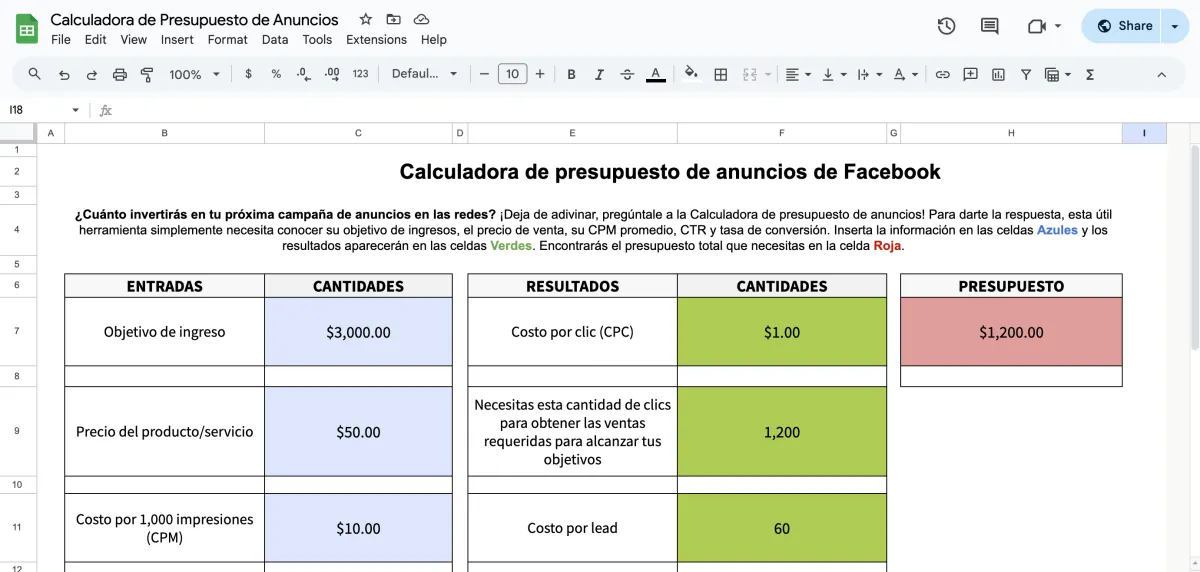This screenshot has height=572, width=1200.
Task: Select the $1,200.00 budget cell
Action: point(1011,331)
